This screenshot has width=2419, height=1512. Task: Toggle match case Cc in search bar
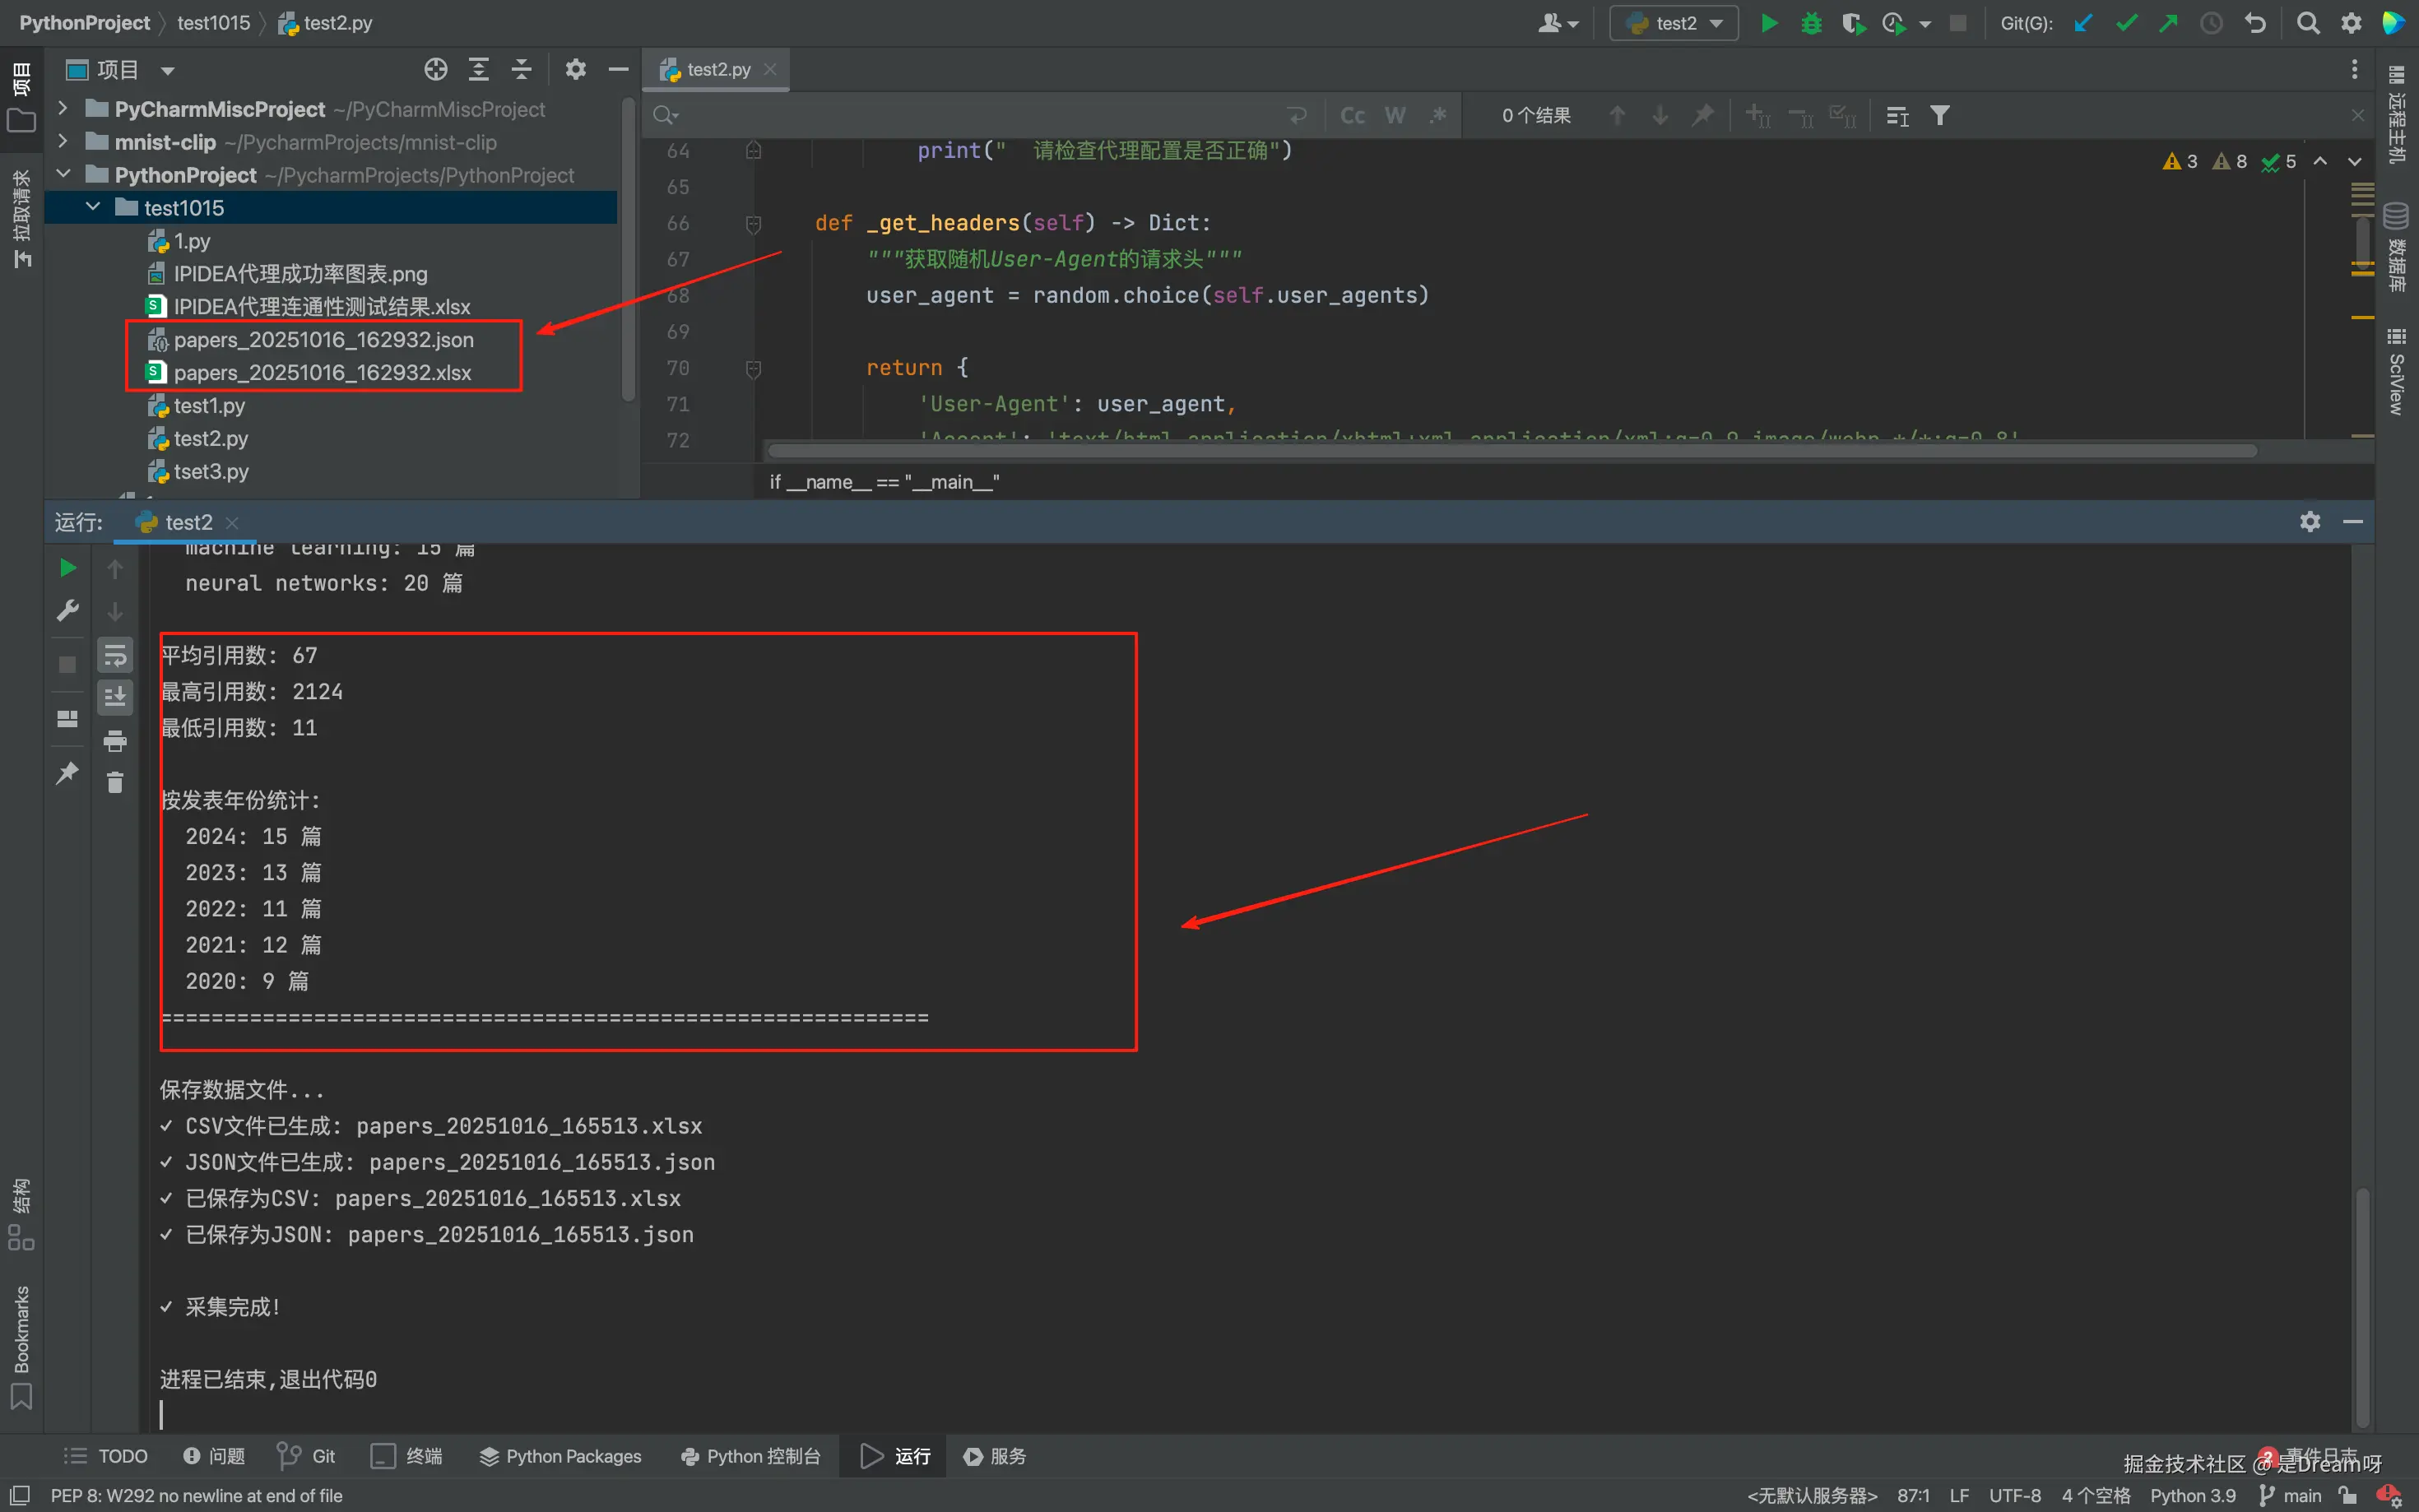pyautogui.click(x=1352, y=116)
